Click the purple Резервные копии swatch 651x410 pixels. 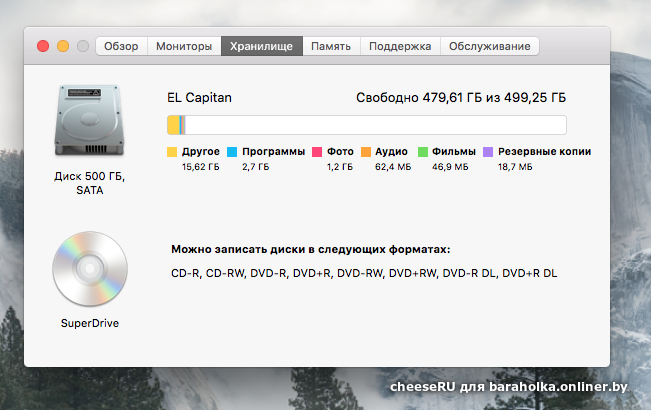tap(488, 152)
